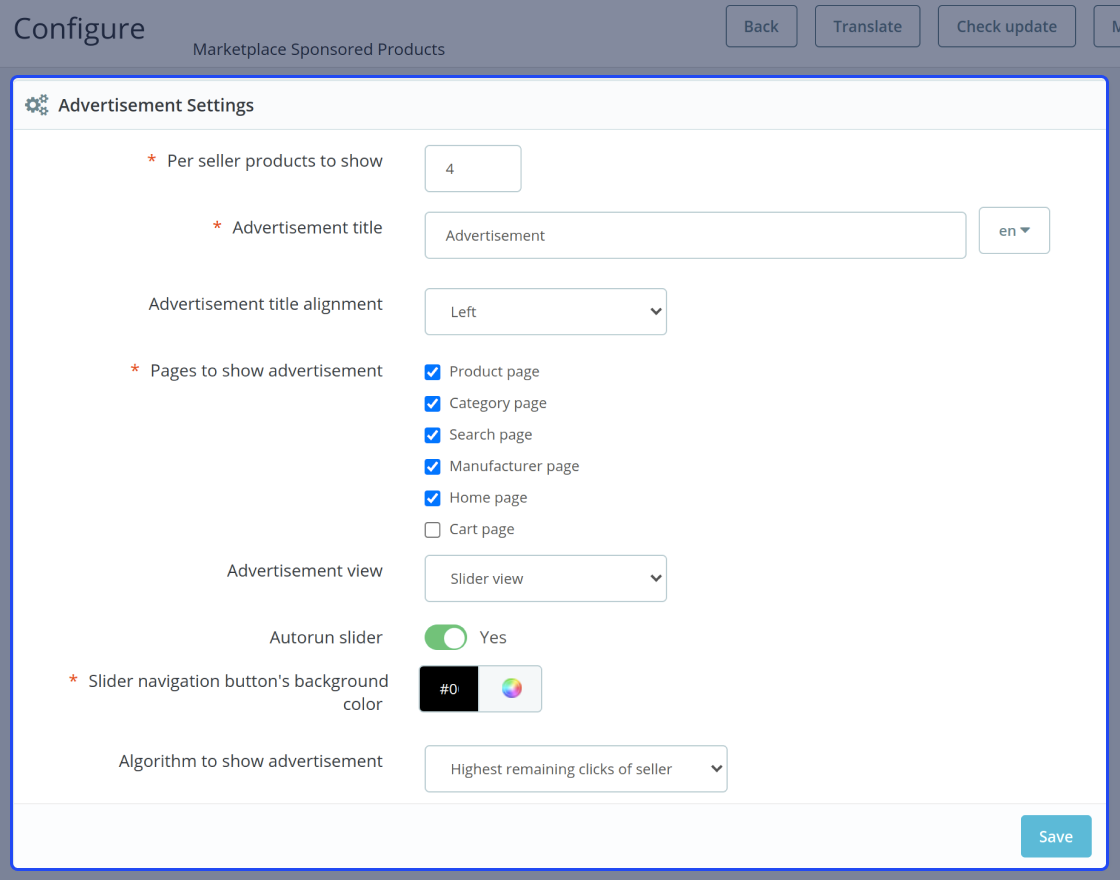
Task: Click the Home page label text
Action: [x=489, y=497]
